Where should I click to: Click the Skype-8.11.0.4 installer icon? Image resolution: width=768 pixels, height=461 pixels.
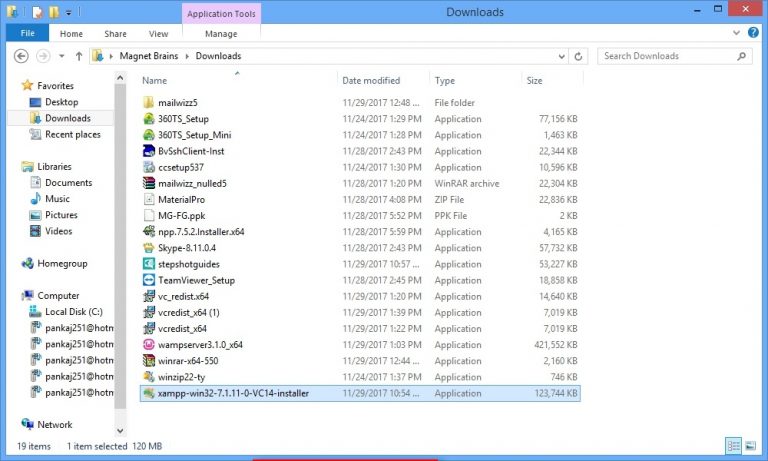click(148, 248)
